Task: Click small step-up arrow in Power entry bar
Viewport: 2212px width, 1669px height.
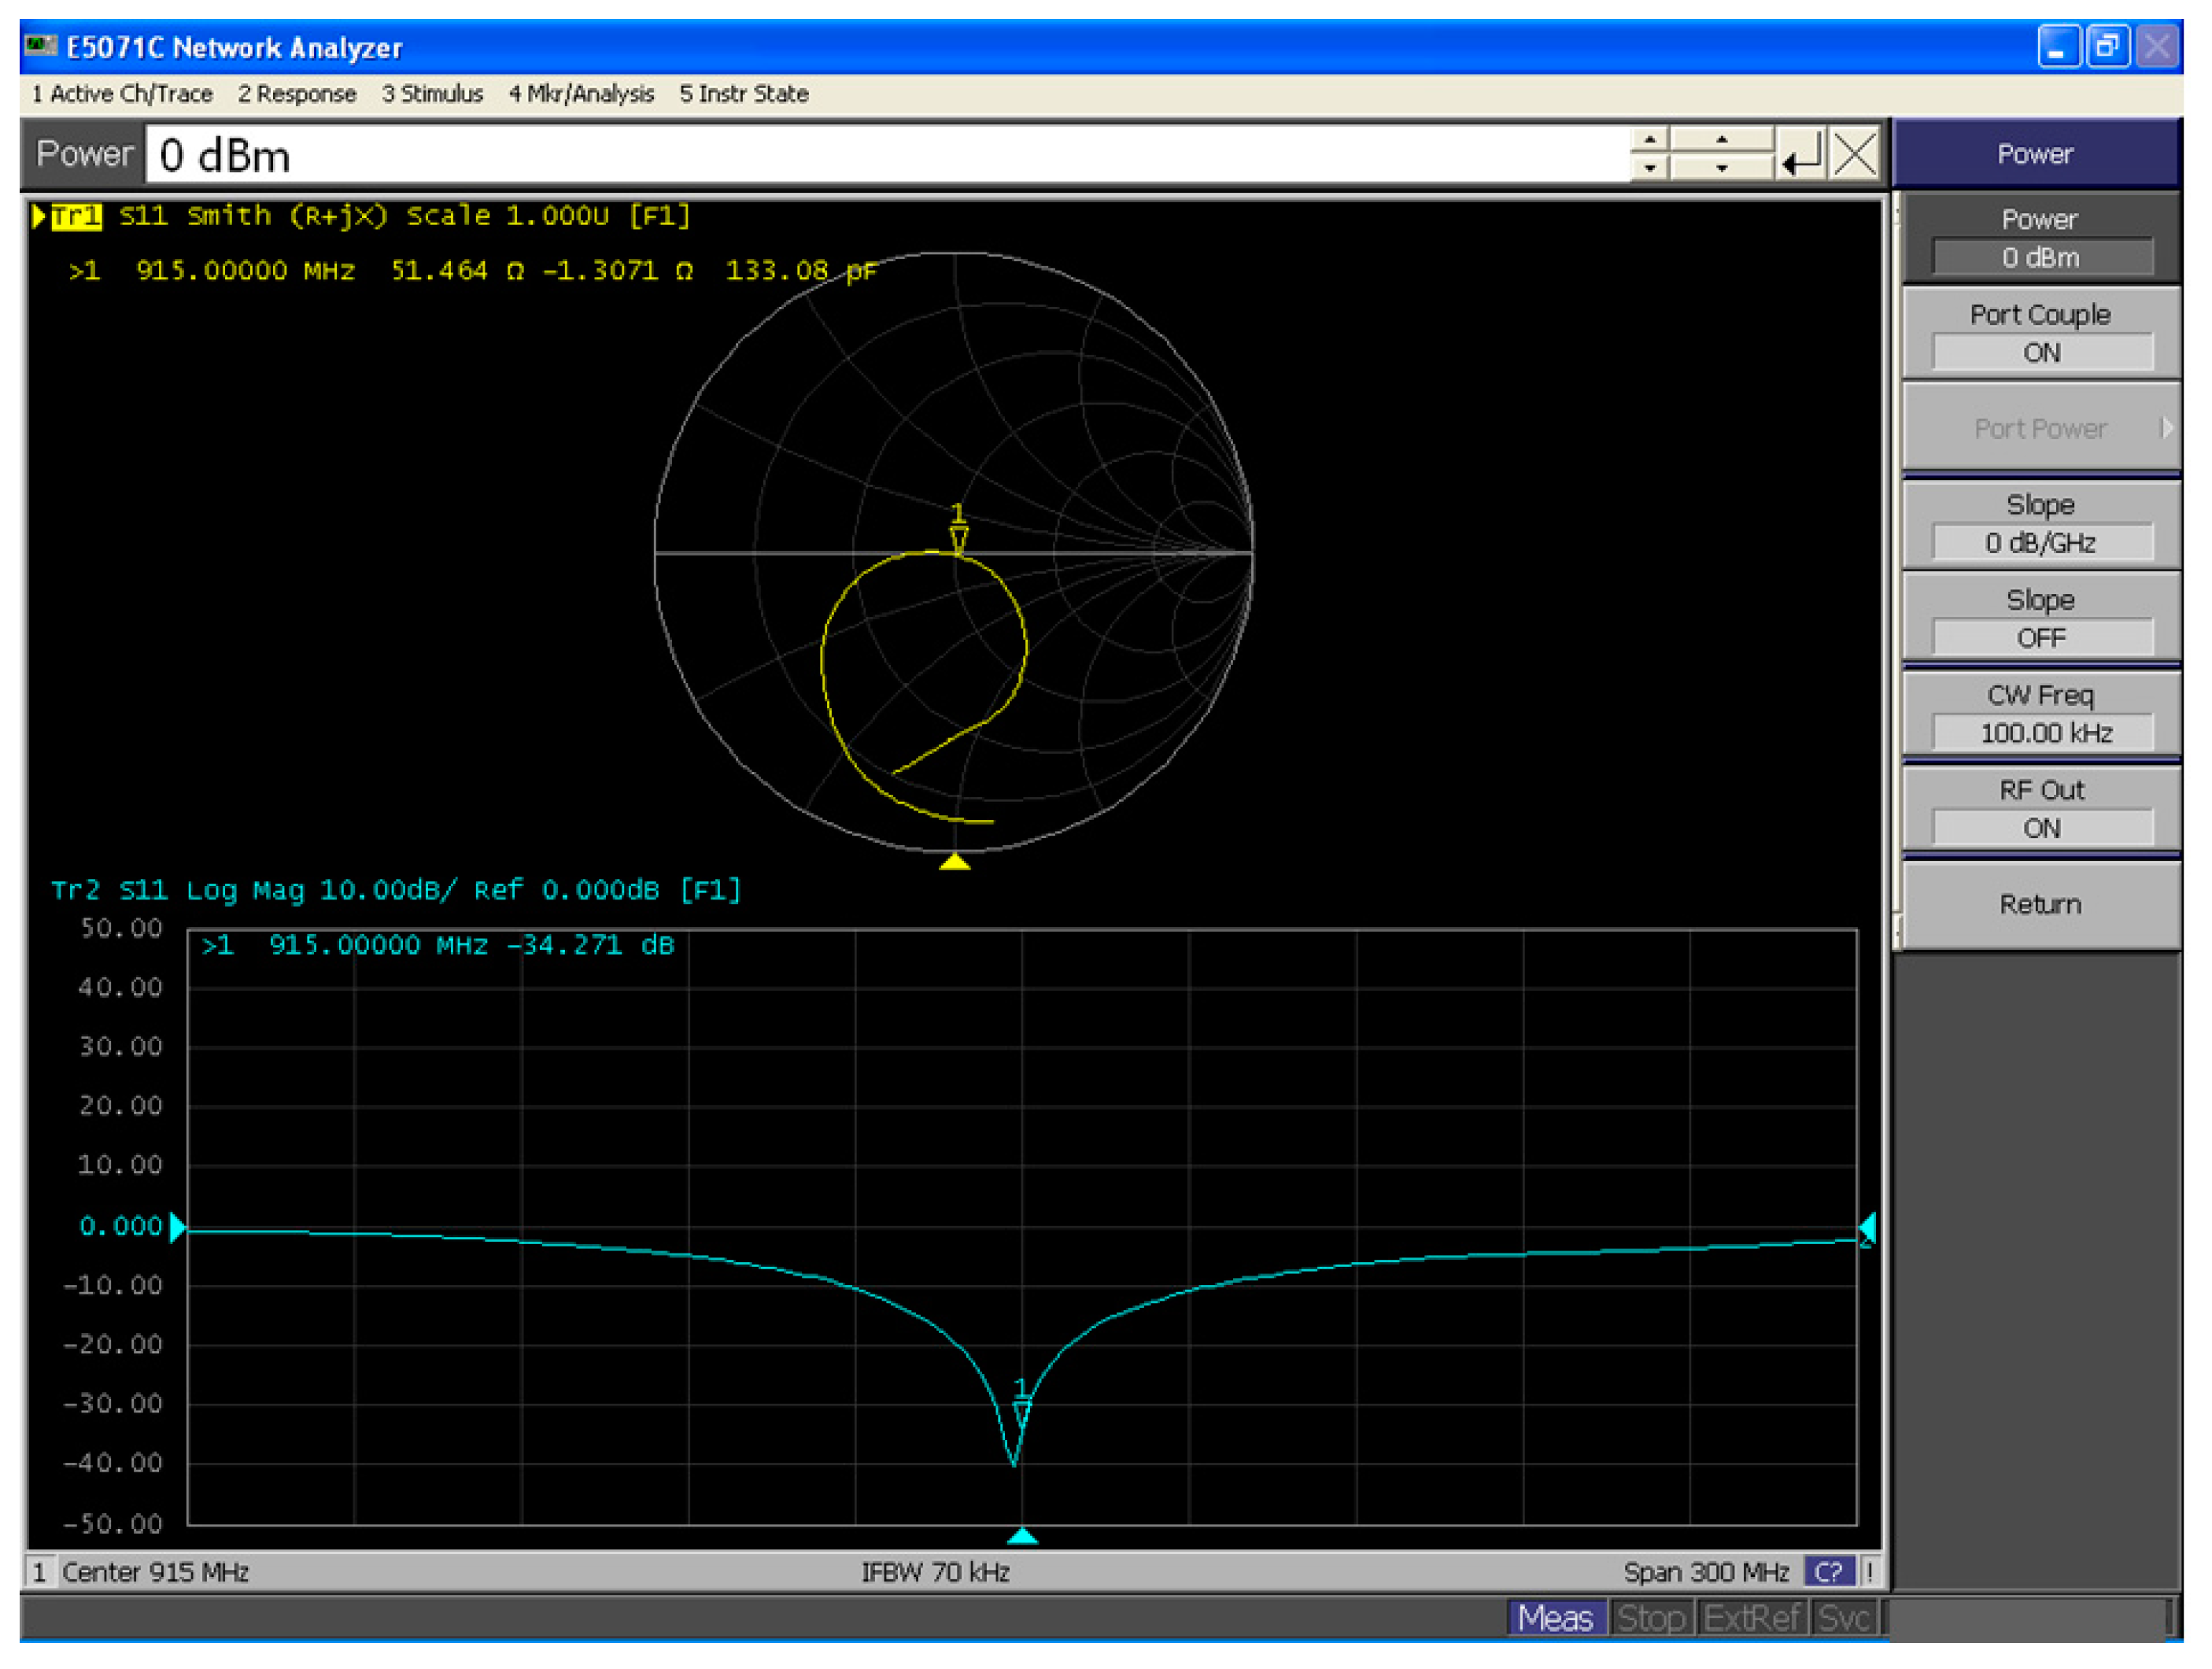Action: 1649,140
